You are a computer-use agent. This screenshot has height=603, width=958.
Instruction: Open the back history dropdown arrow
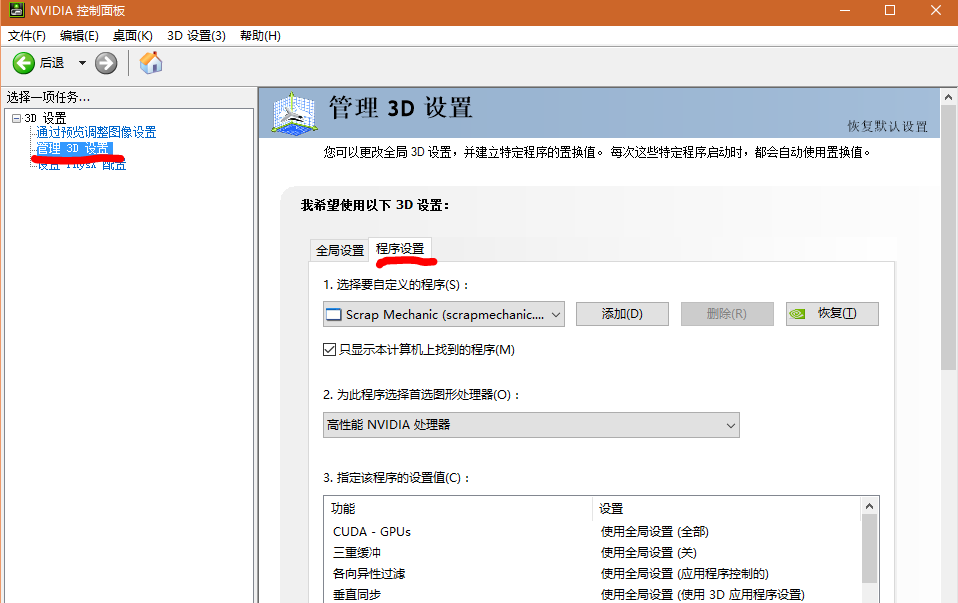click(82, 63)
